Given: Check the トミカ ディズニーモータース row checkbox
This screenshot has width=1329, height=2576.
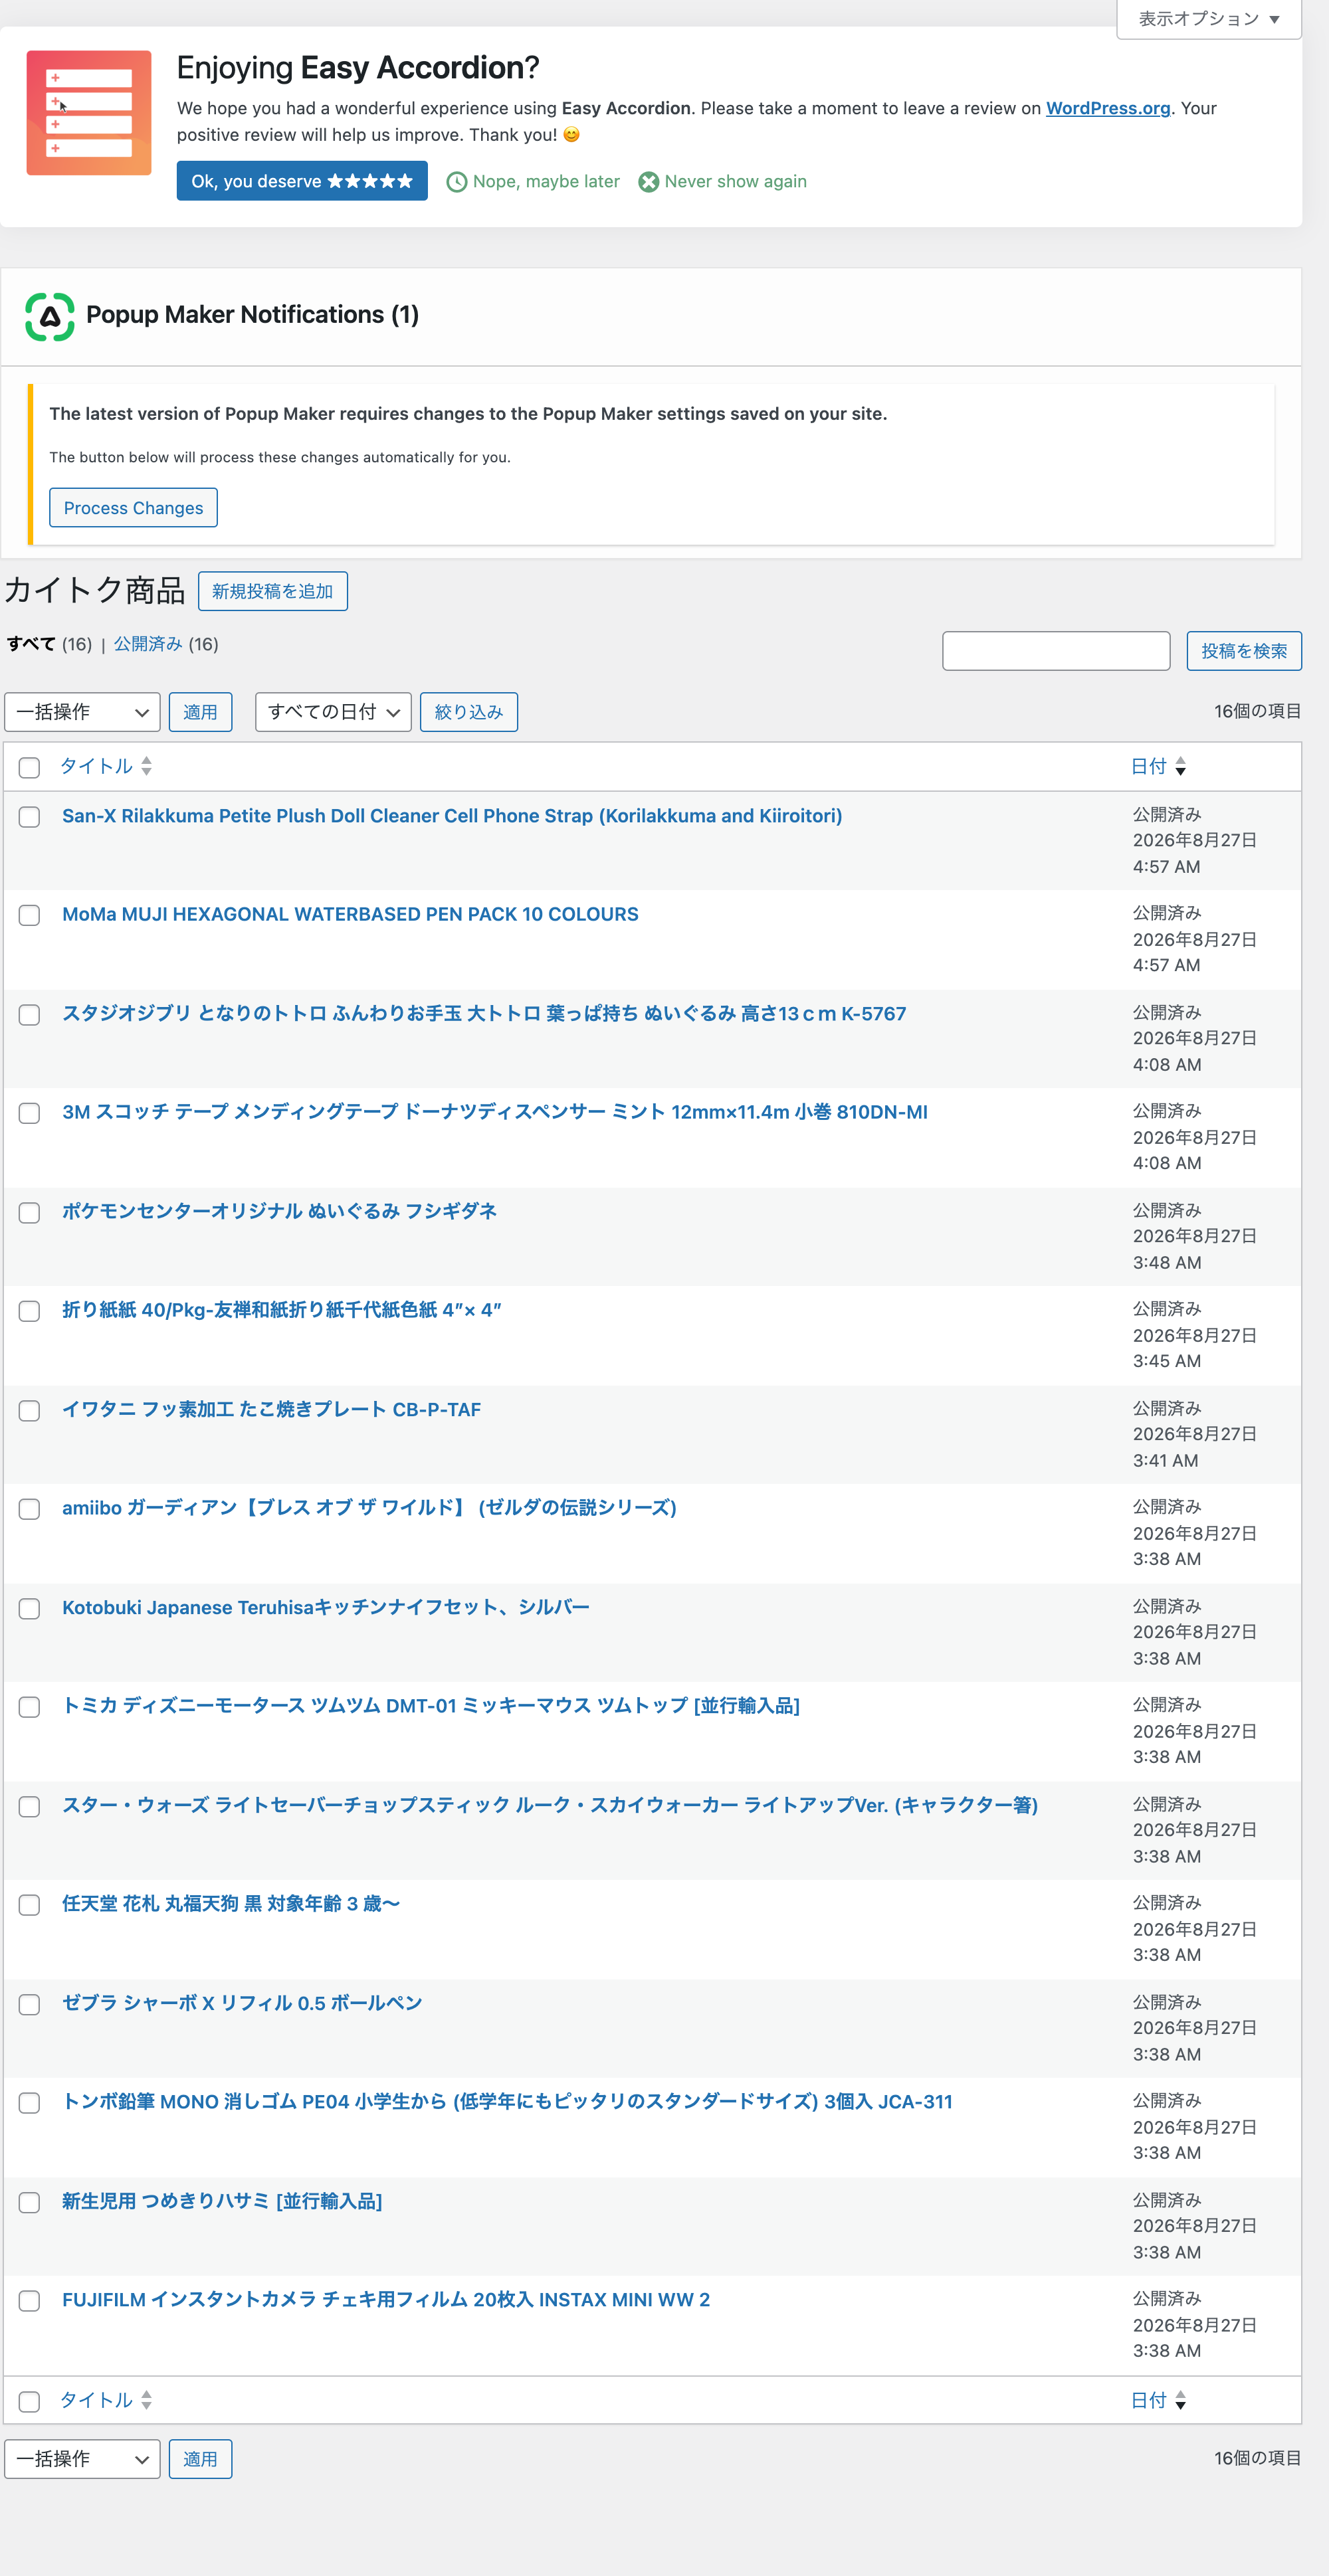Looking at the screenshot, I should [30, 1707].
